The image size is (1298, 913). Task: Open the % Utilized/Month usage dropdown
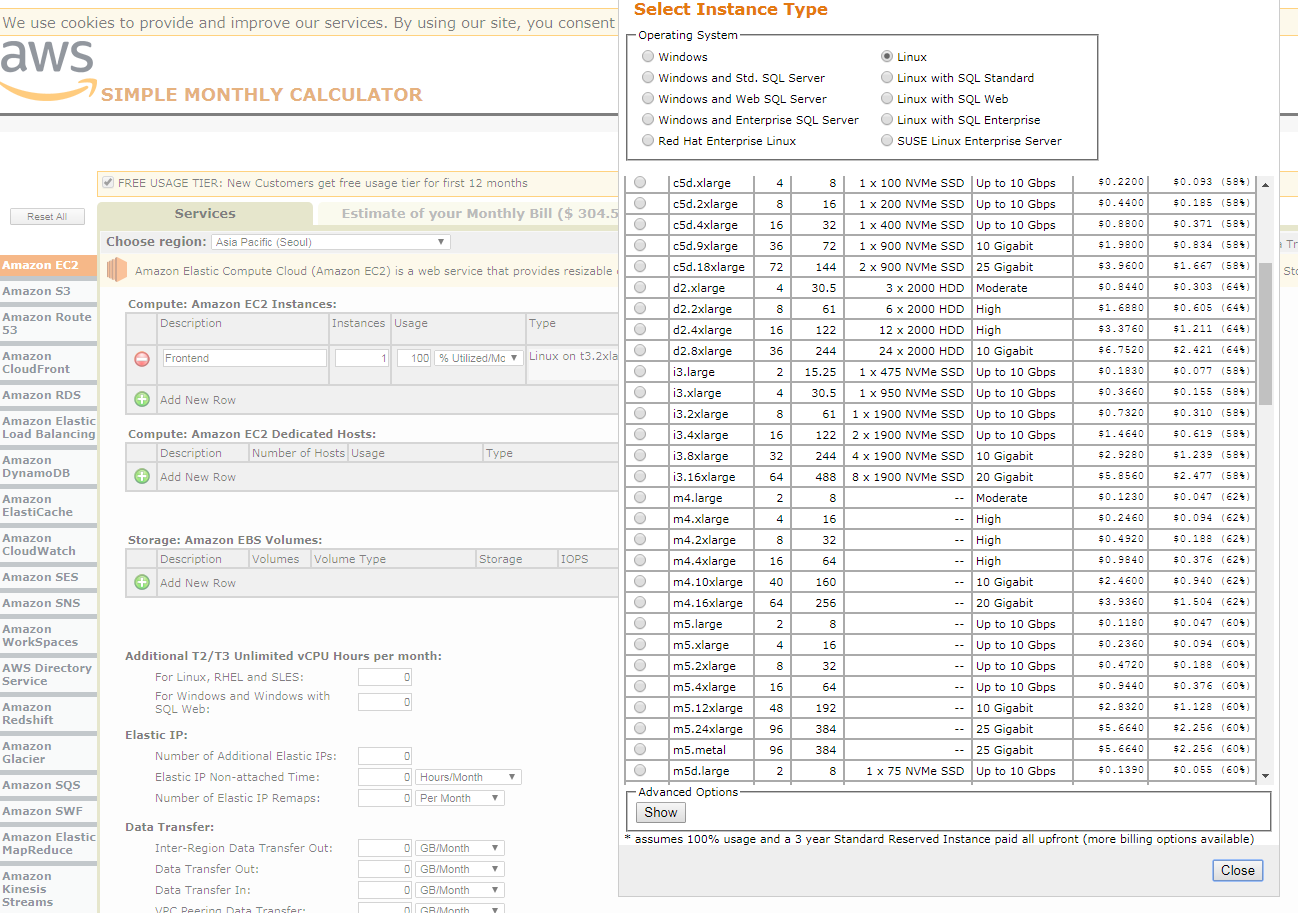tap(478, 358)
